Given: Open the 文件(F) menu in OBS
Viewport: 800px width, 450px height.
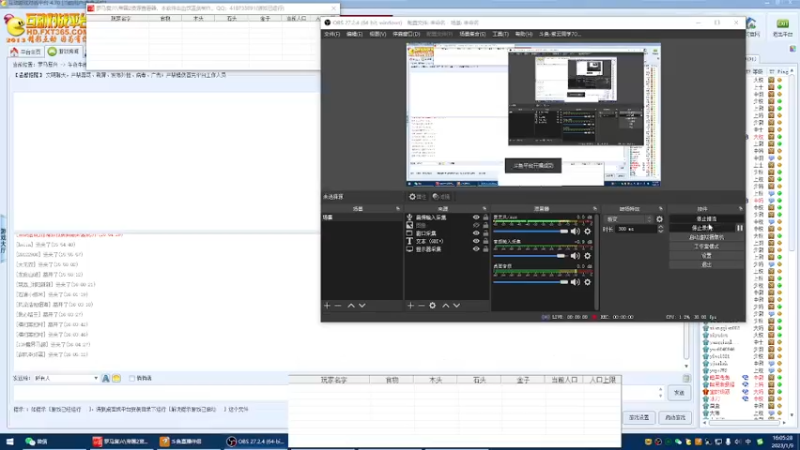Looking at the screenshot, I should pos(332,34).
